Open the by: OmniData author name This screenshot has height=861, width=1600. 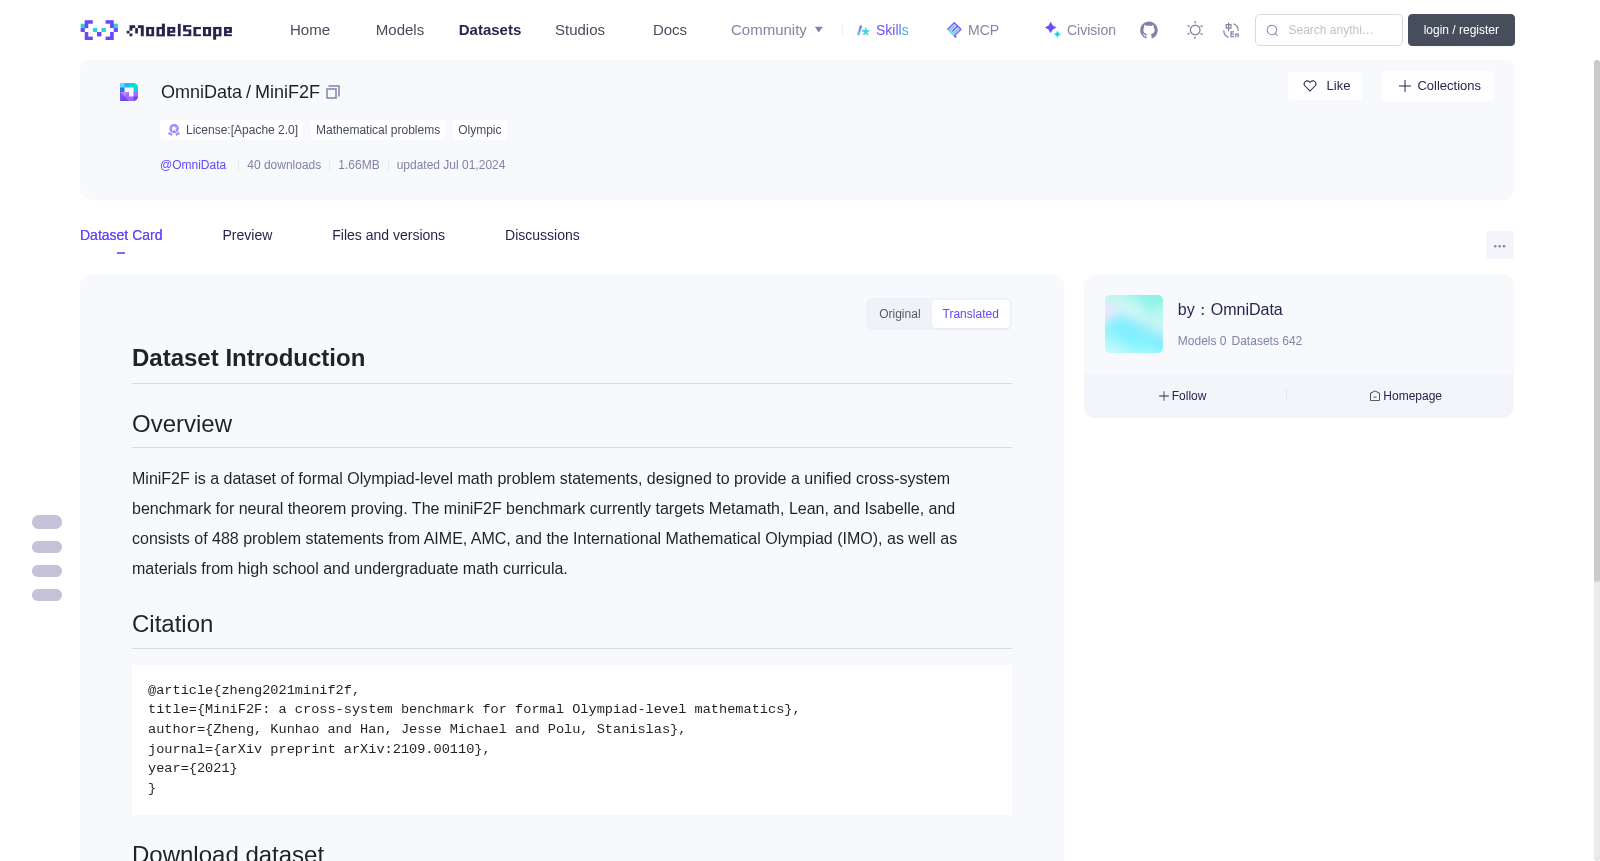(1230, 310)
